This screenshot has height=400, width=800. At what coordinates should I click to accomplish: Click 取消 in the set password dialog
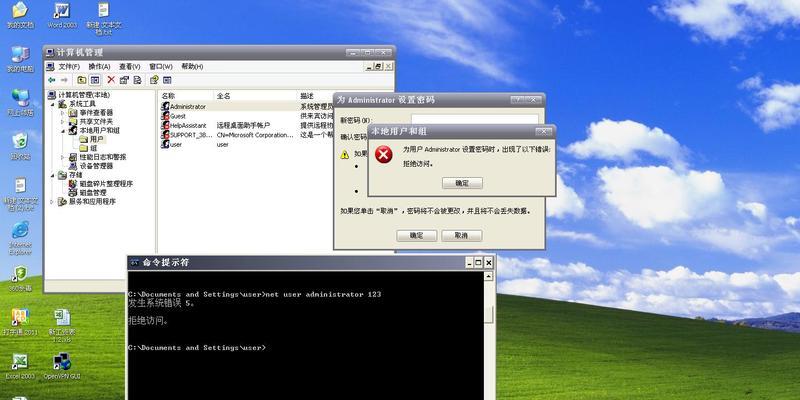click(x=461, y=235)
